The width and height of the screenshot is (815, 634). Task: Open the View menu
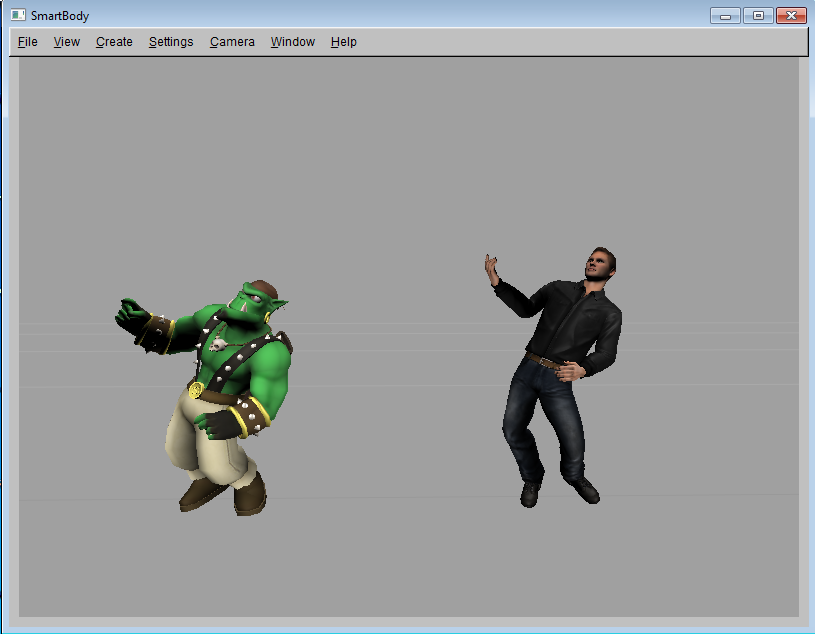pos(67,42)
